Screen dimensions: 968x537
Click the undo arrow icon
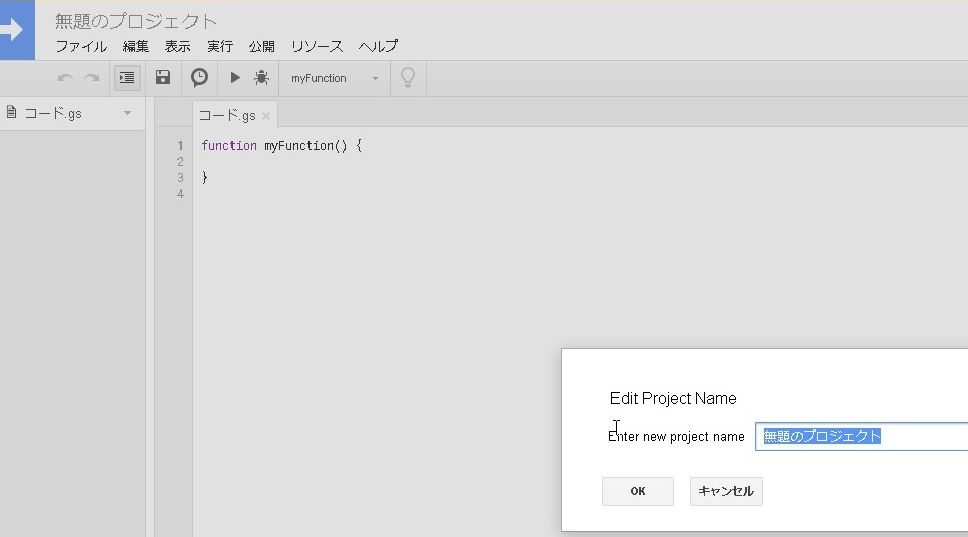tap(65, 78)
